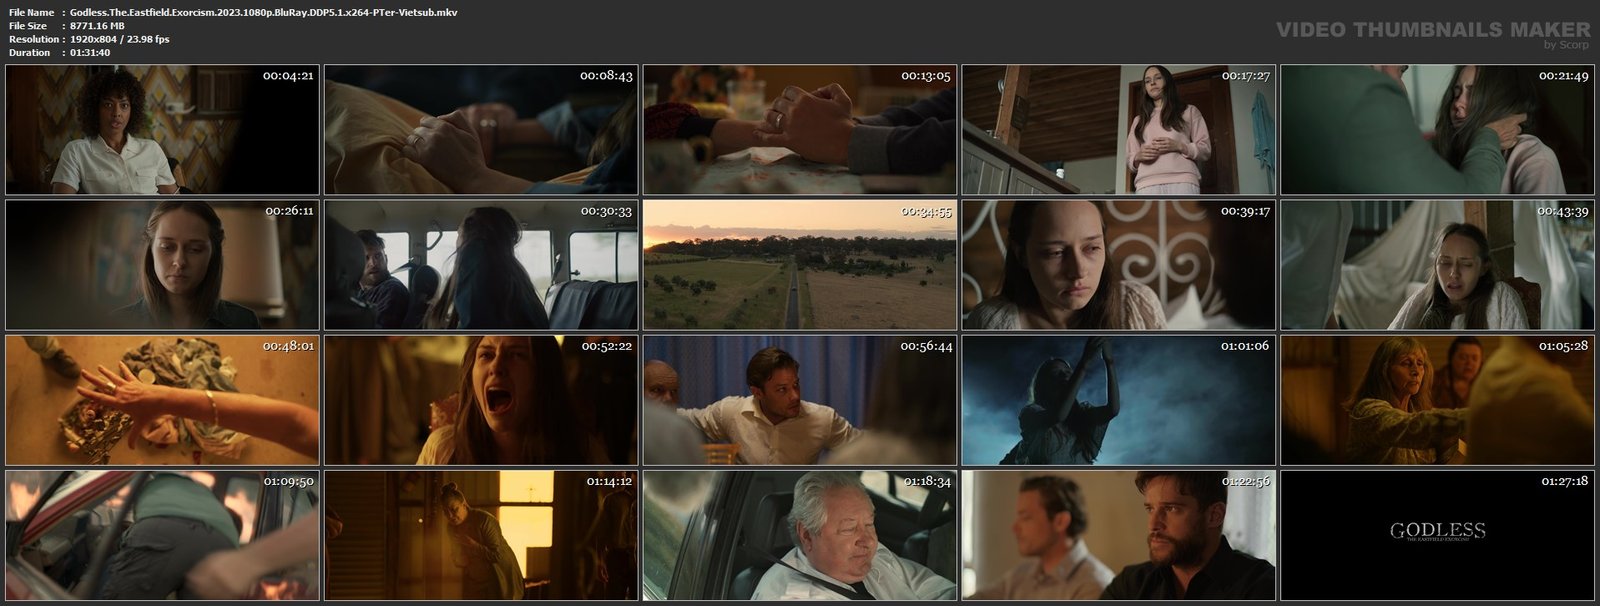The width and height of the screenshot is (1600, 606).
Task: Select the sunset landscape frame 00:34:55
Action: [x=800, y=265]
